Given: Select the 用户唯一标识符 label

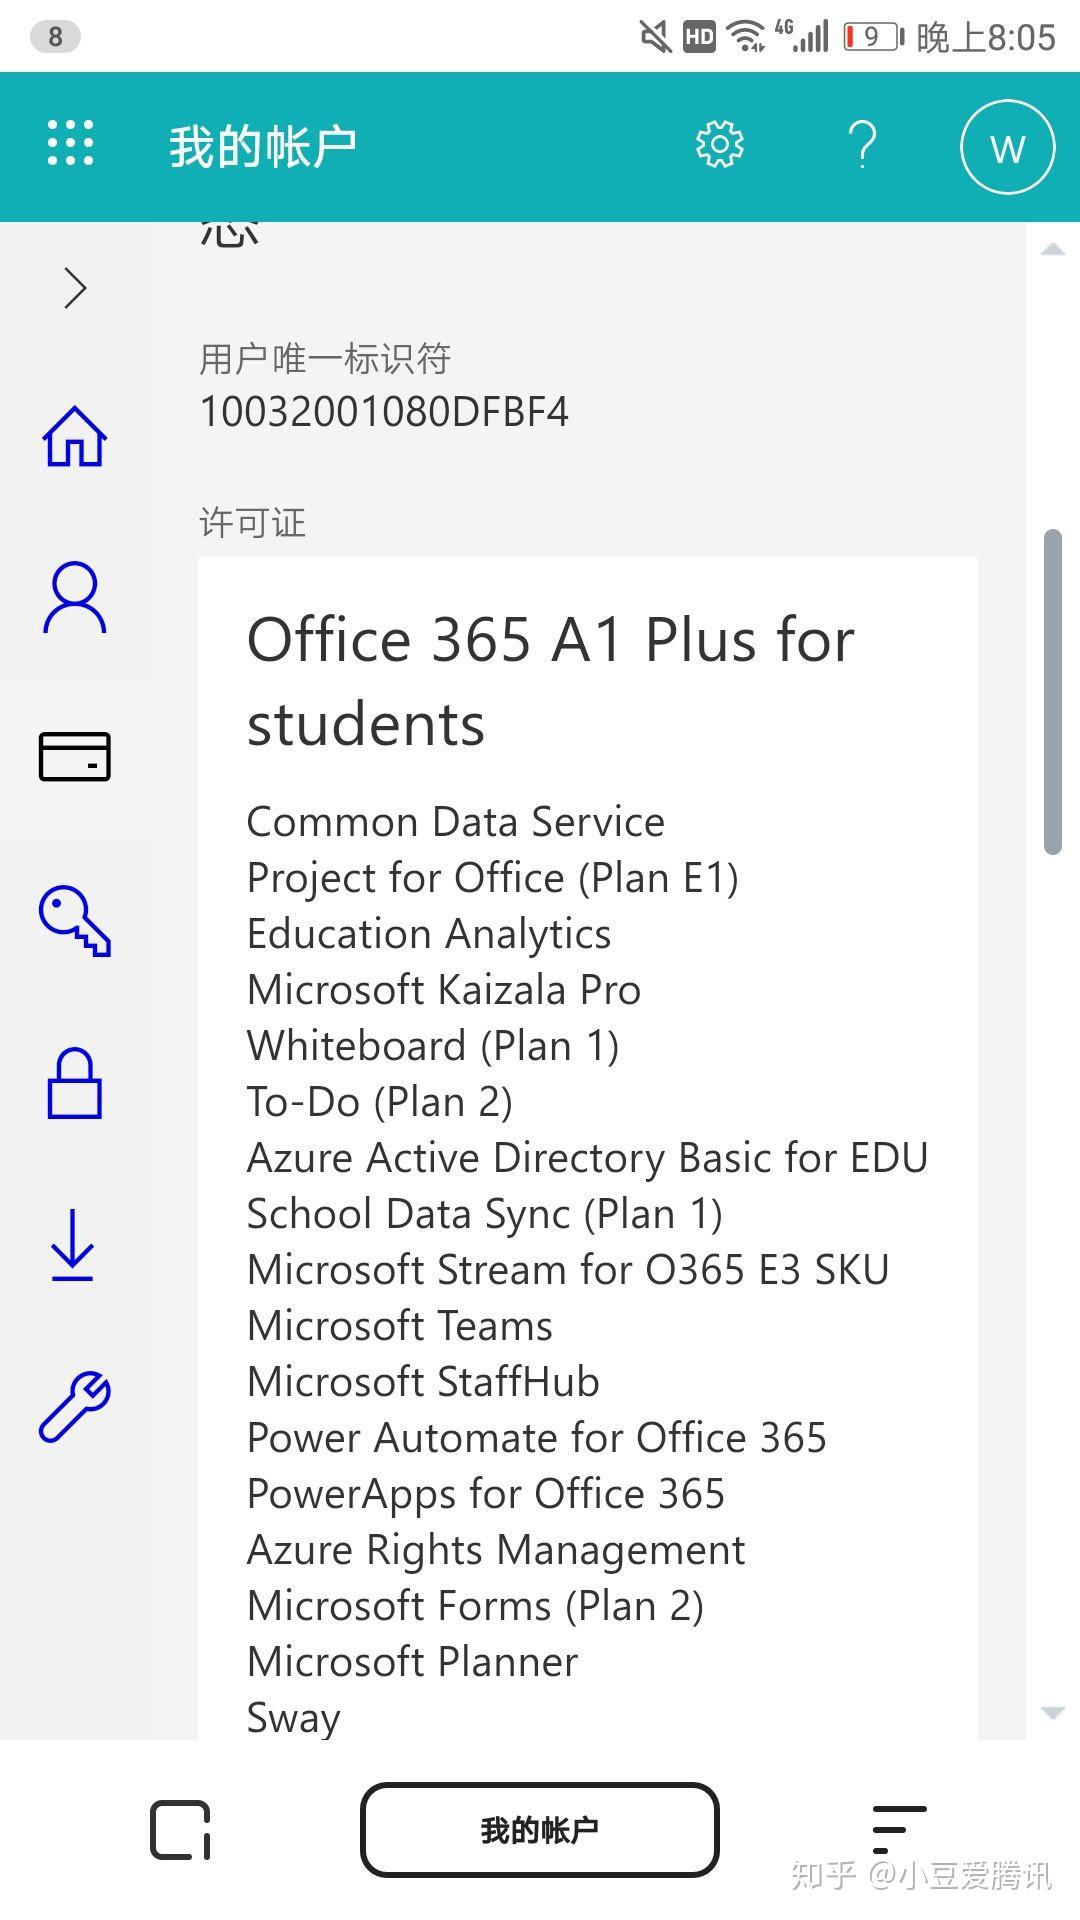Looking at the screenshot, I should click(325, 358).
